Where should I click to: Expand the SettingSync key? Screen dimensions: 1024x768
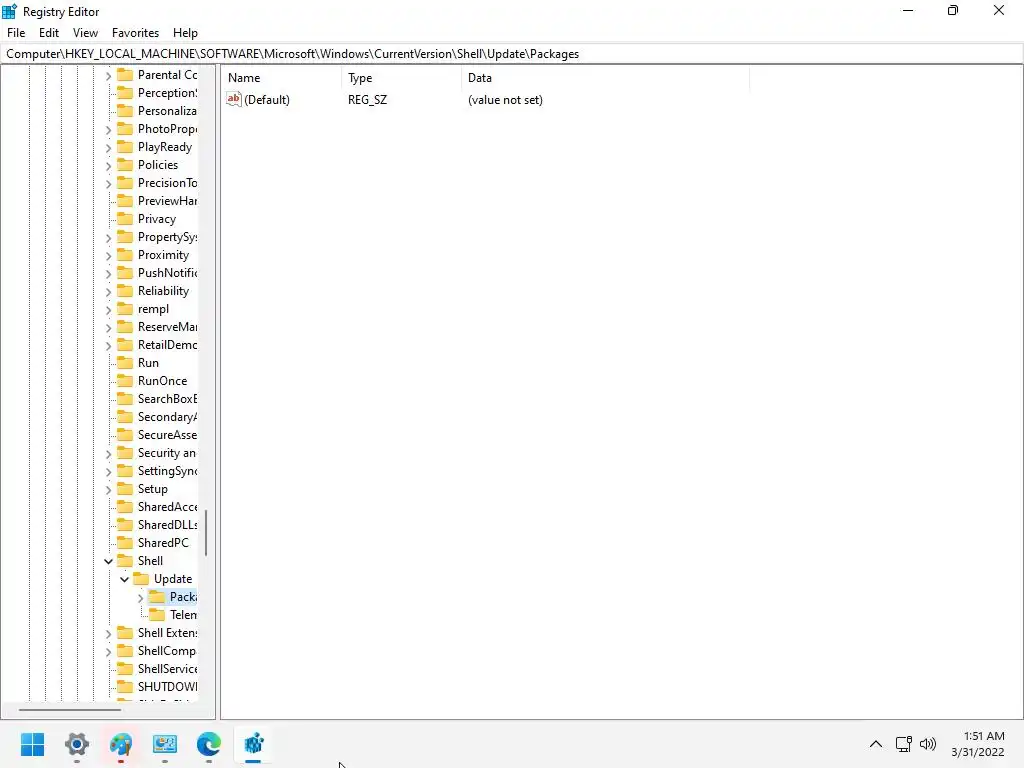(x=108, y=472)
